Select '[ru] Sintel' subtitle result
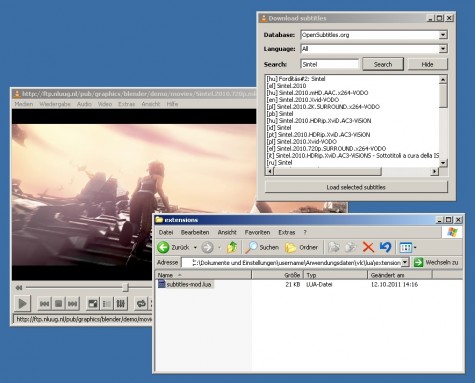This screenshot has width=475, height=383. pyautogui.click(x=279, y=162)
